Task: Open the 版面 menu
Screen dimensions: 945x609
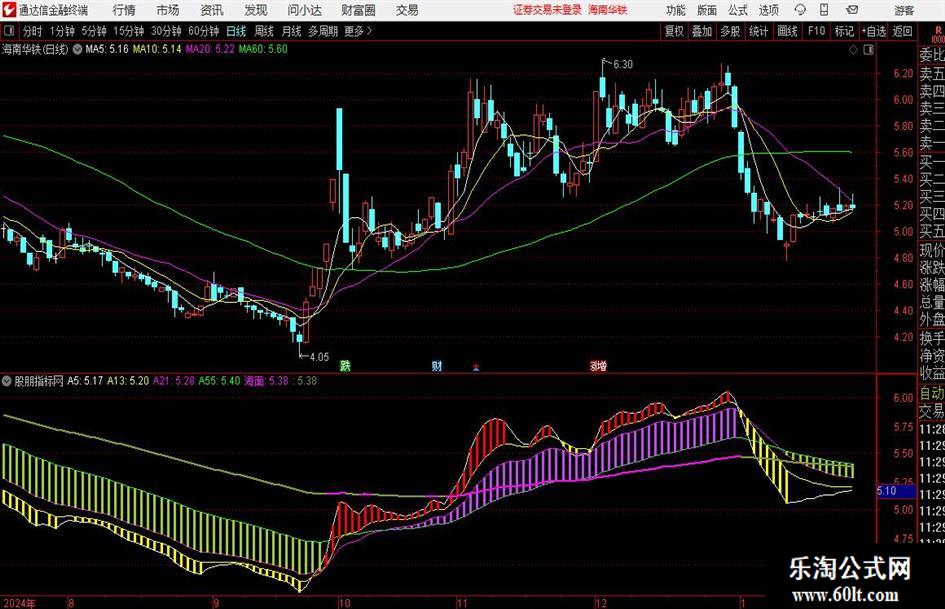Action: [x=706, y=10]
